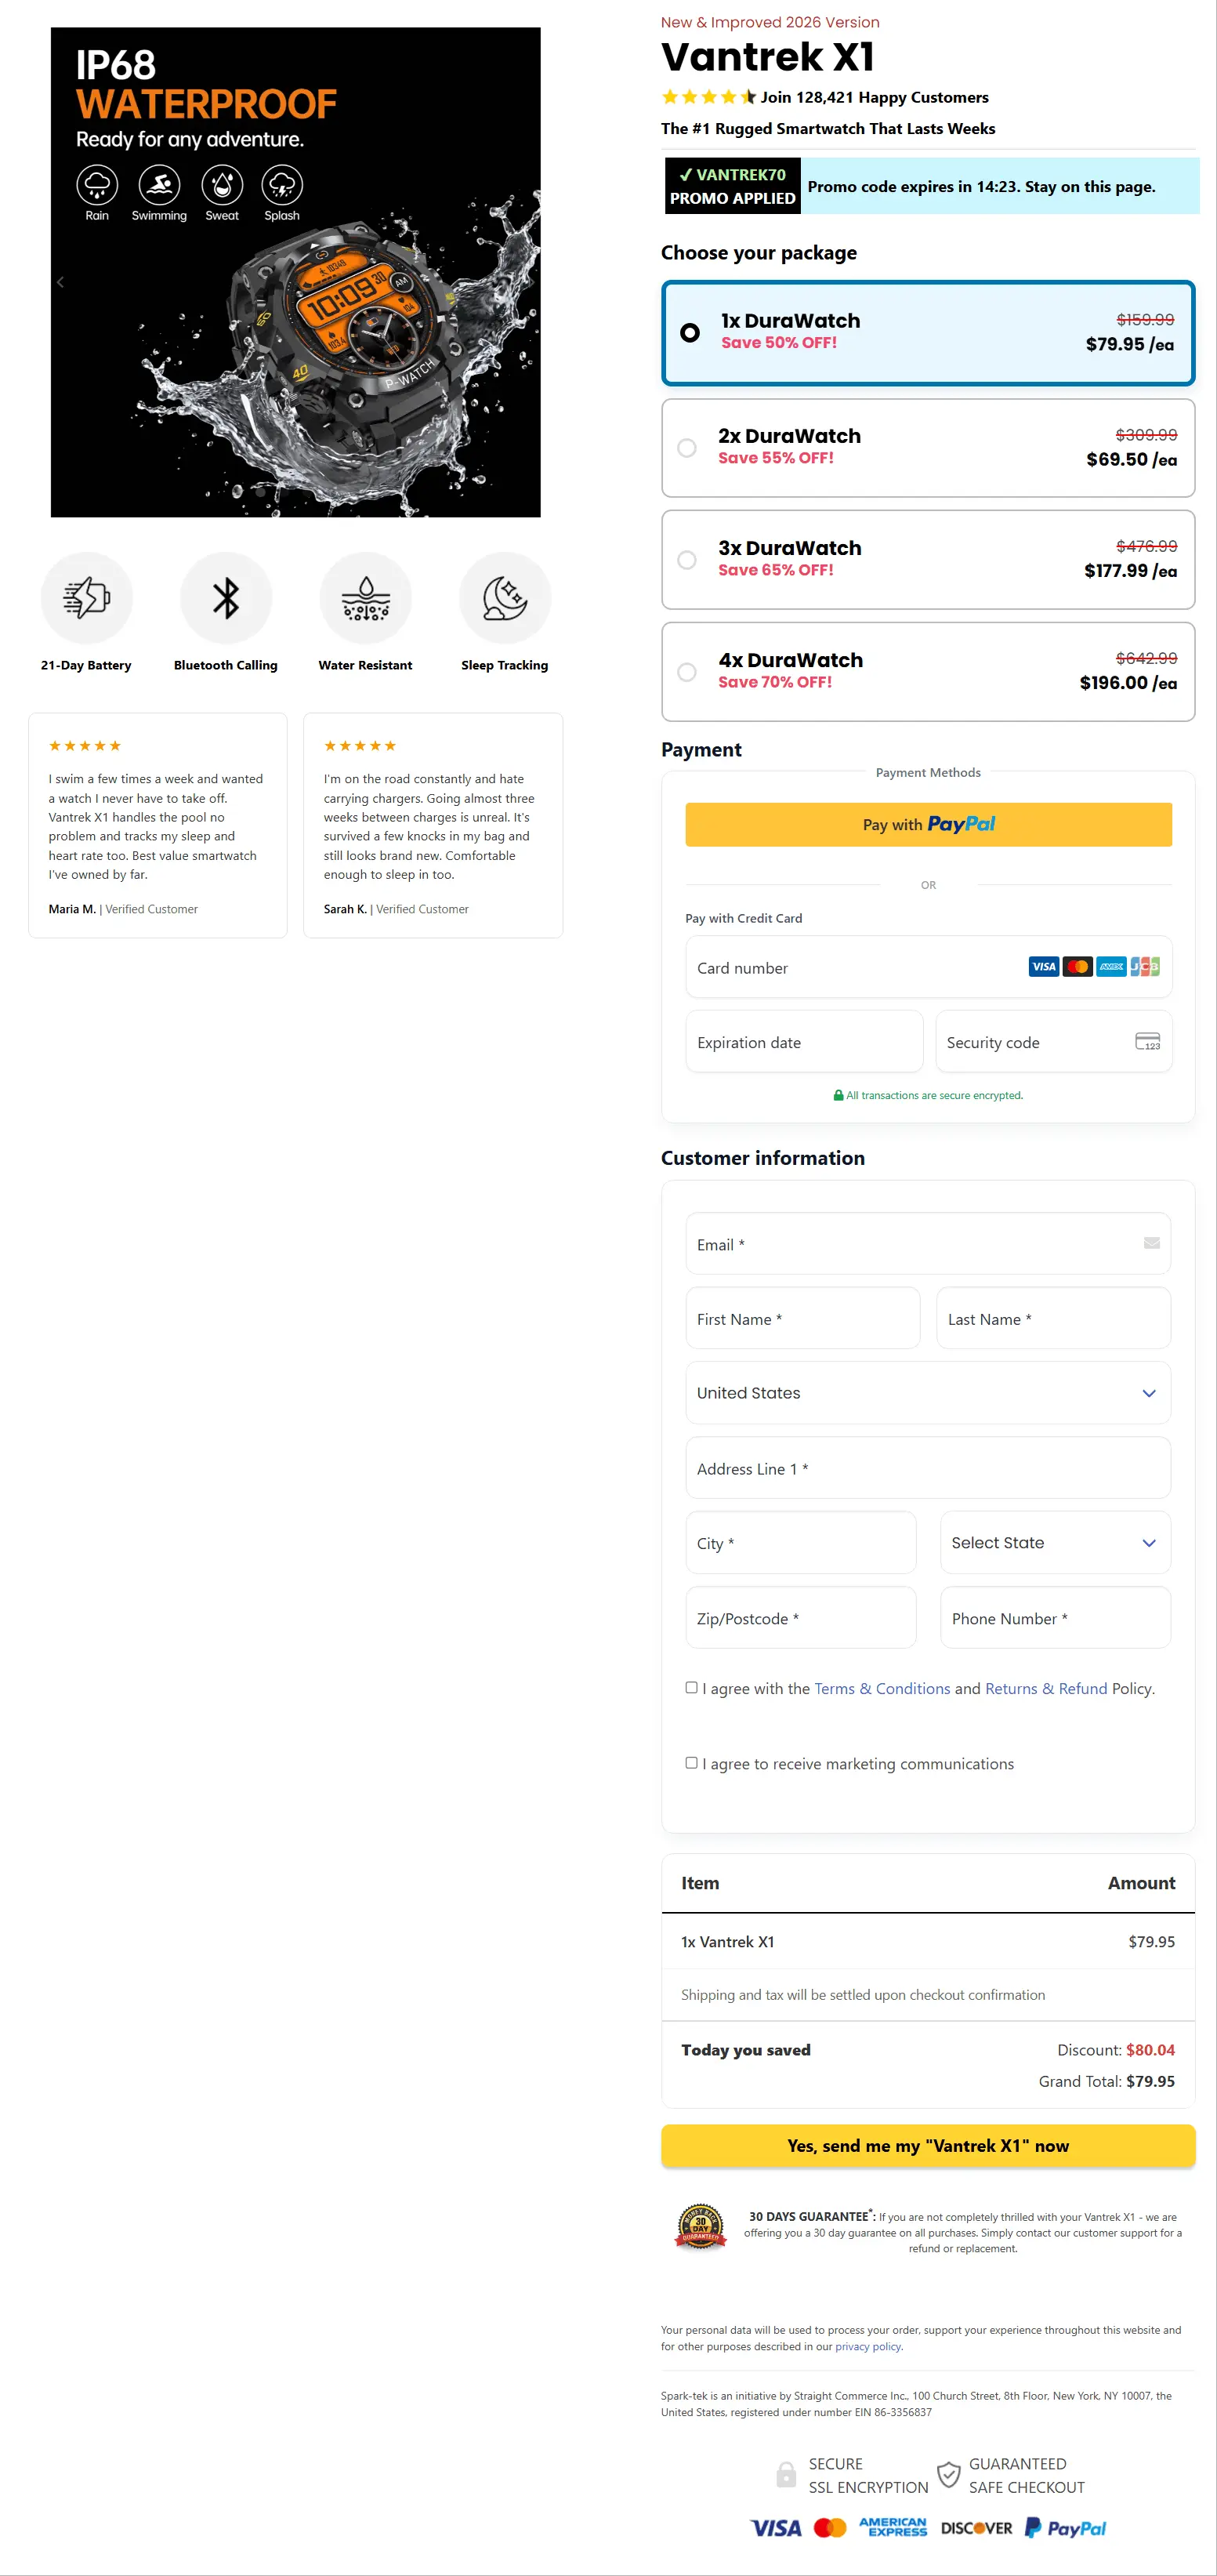
Task: Click Maria M.'s review card
Action: [x=158, y=825]
